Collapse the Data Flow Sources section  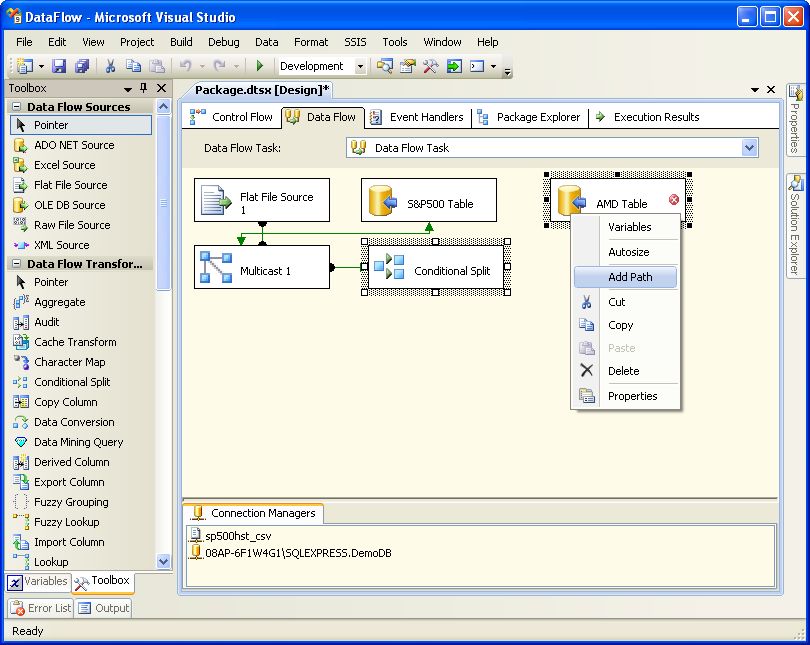pyautogui.click(x=17, y=106)
